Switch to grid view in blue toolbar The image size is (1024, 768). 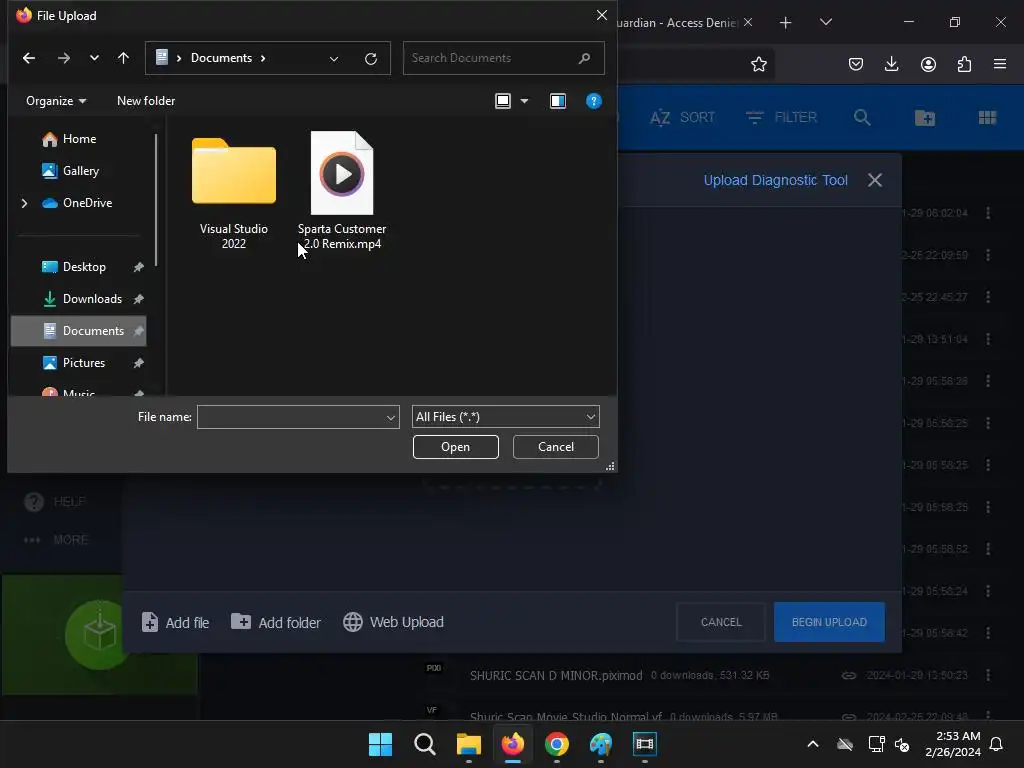click(x=987, y=118)
